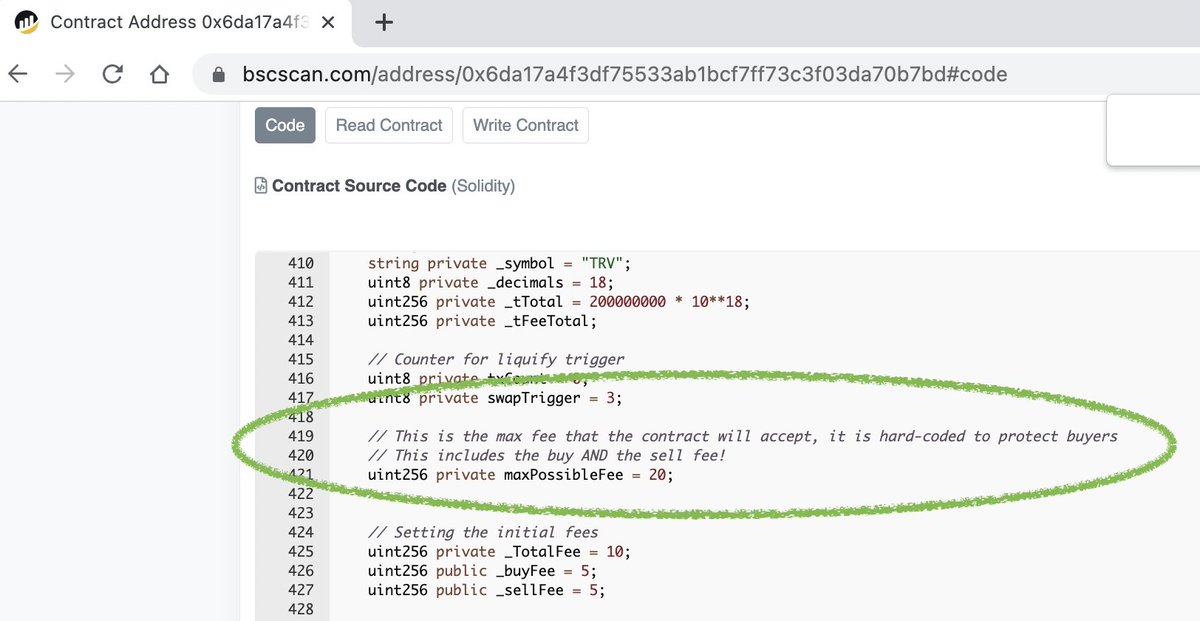Click the _TotalFee = 10 line

click(x=499, y=551)
